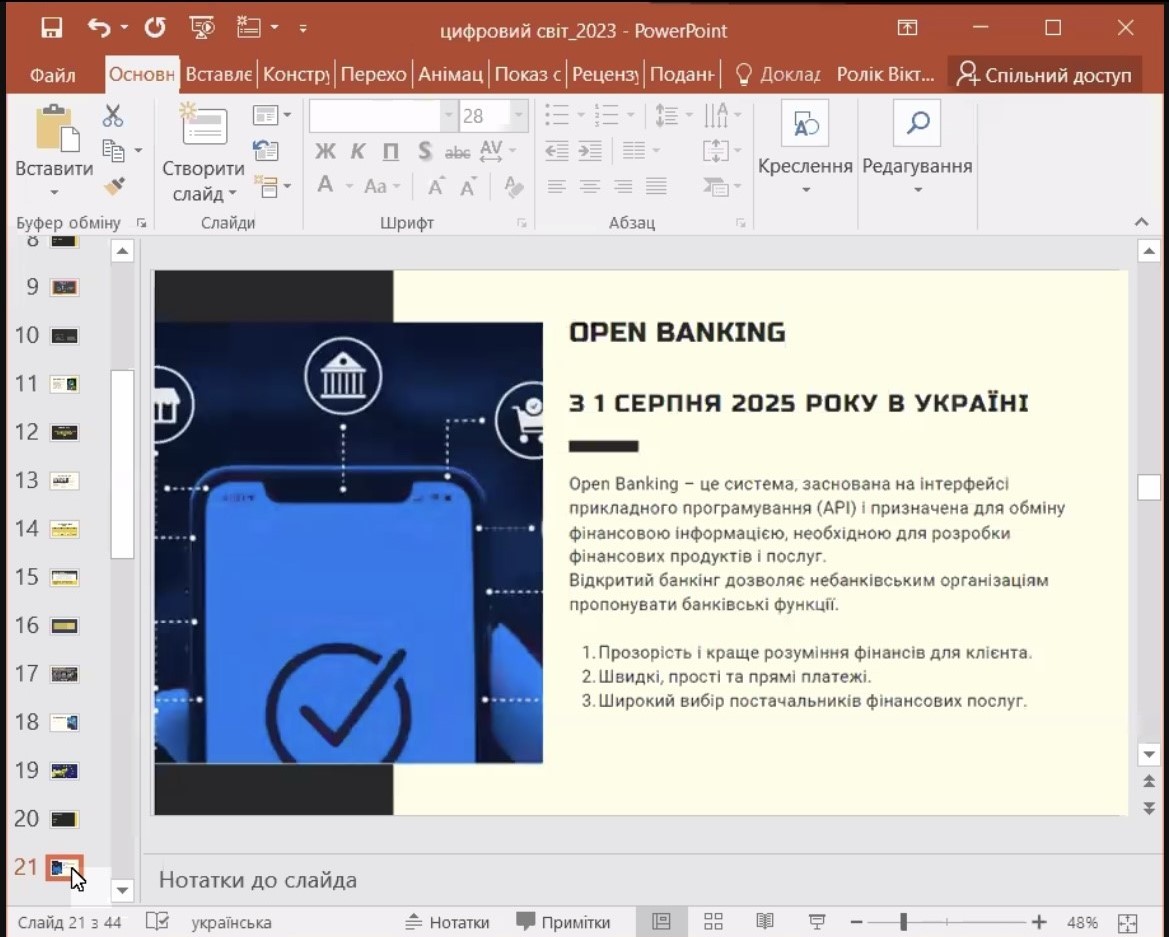
Task: Select slide 17 thumbnail in the panel
Action: [65, 674]
